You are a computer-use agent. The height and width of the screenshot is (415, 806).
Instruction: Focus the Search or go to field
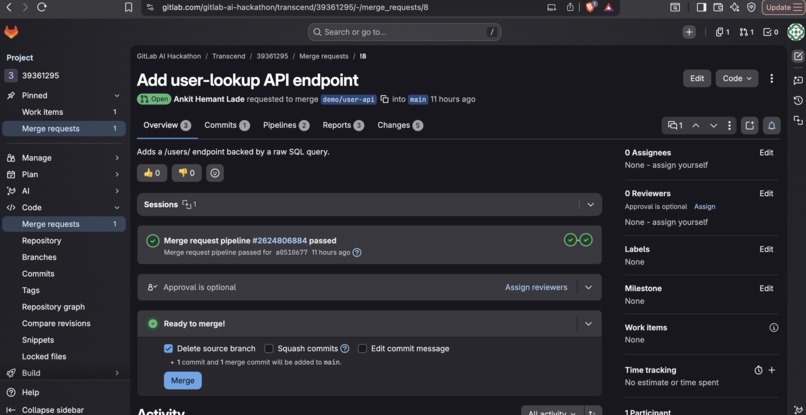pos(404,32)
